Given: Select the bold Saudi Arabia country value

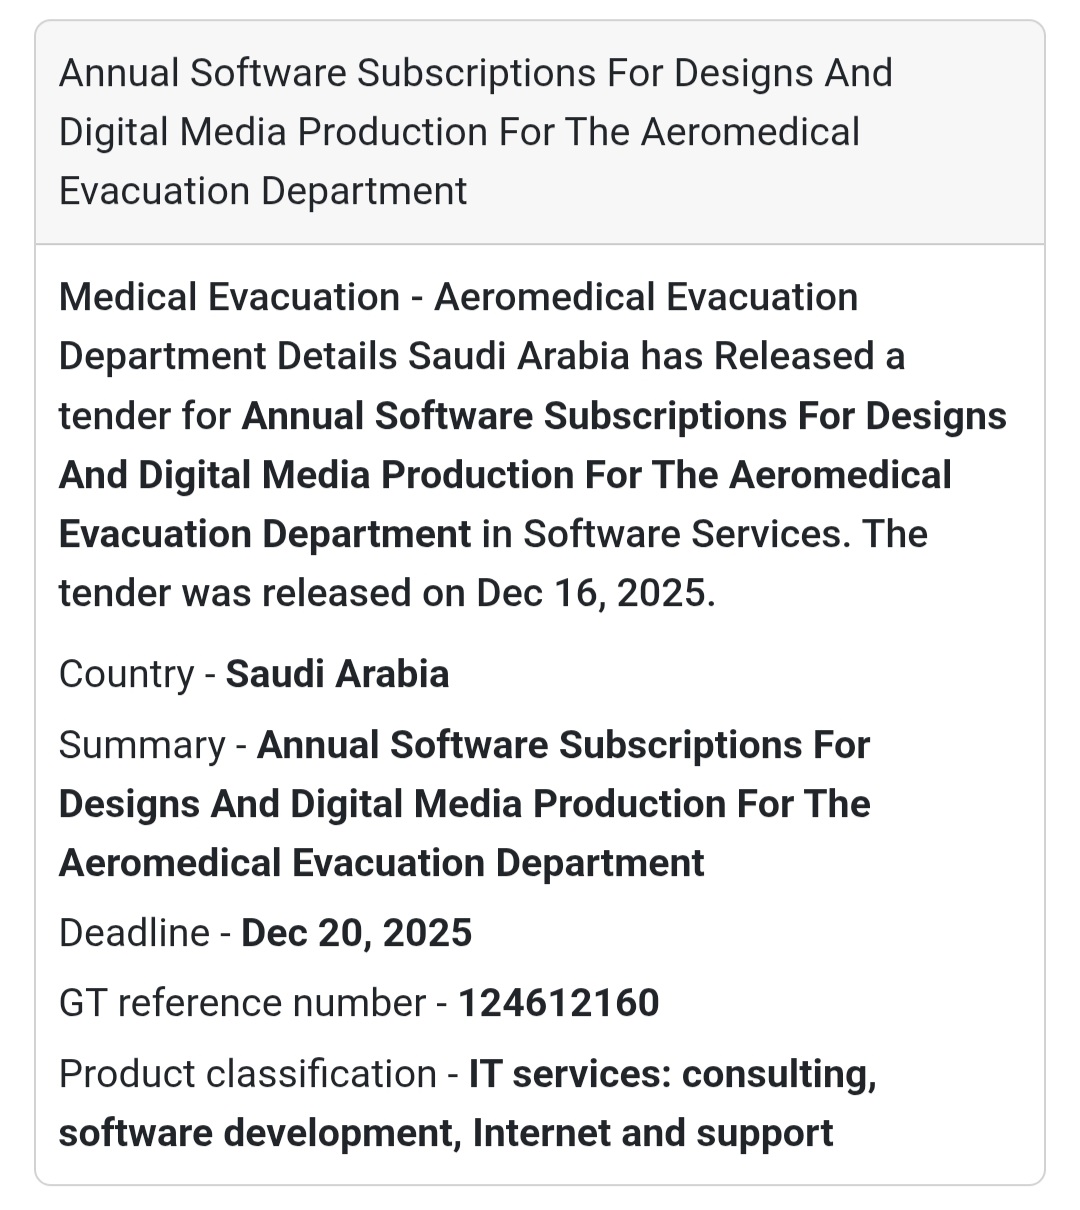Looking at the screenshot, I should pyautogui.click(x=337, y=674).
